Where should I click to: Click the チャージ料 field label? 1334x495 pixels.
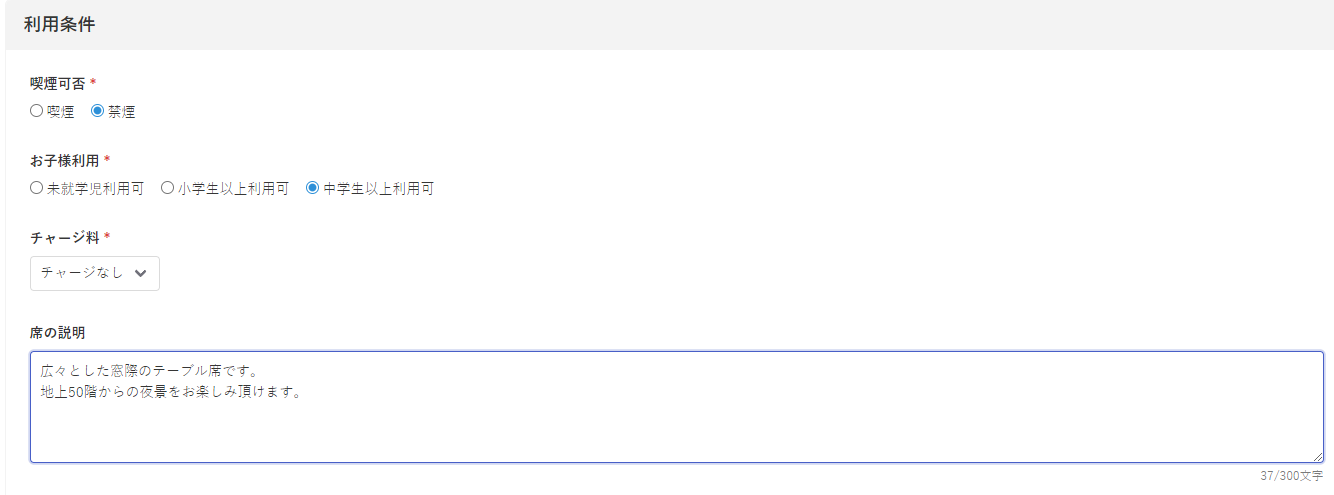tap(65, 237)
